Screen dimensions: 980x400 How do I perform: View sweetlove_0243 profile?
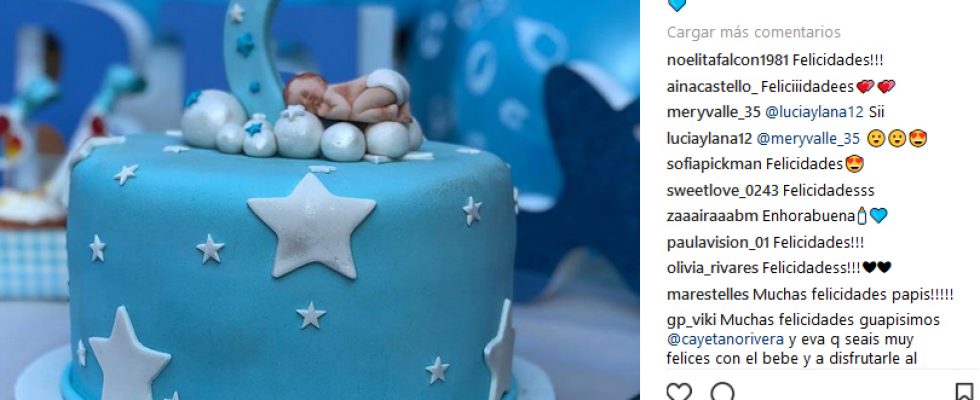(722, 190)
